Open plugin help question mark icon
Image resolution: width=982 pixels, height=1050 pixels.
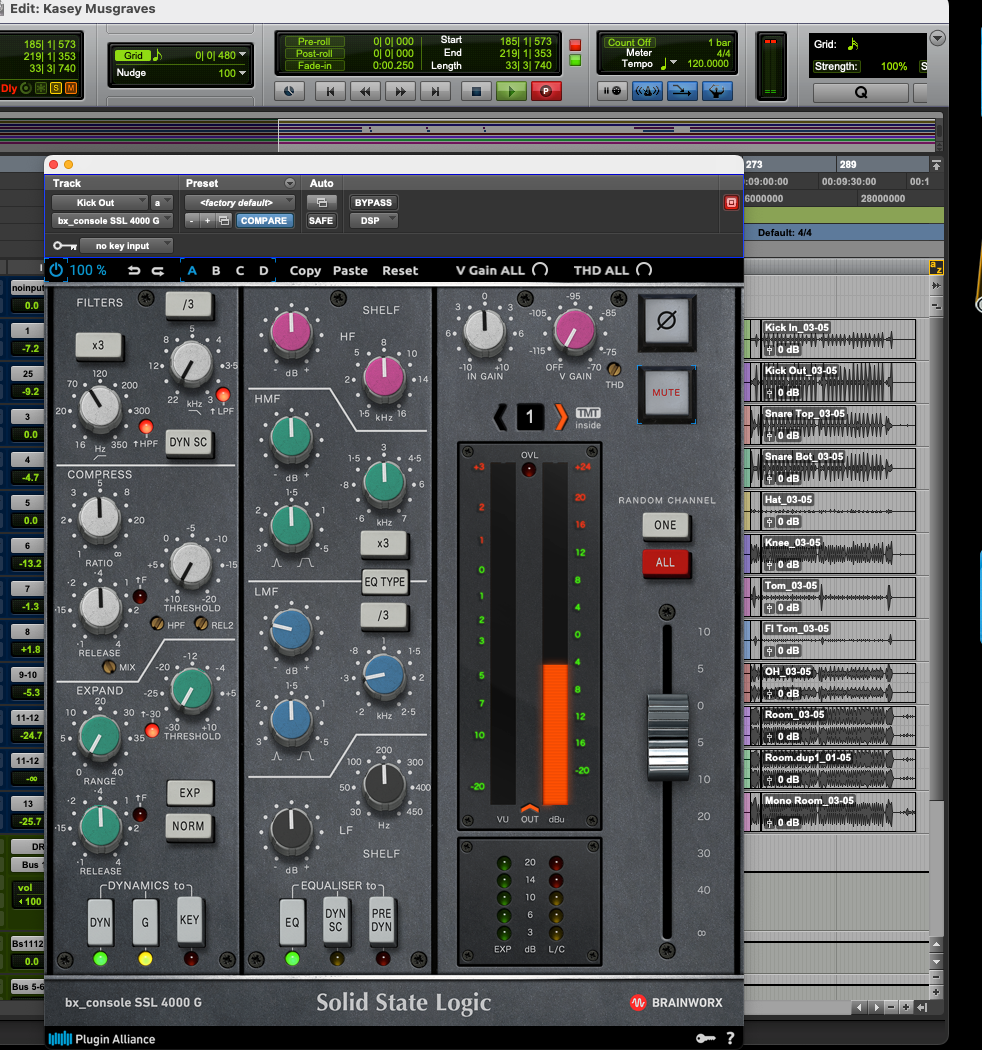coord(730,1038)
